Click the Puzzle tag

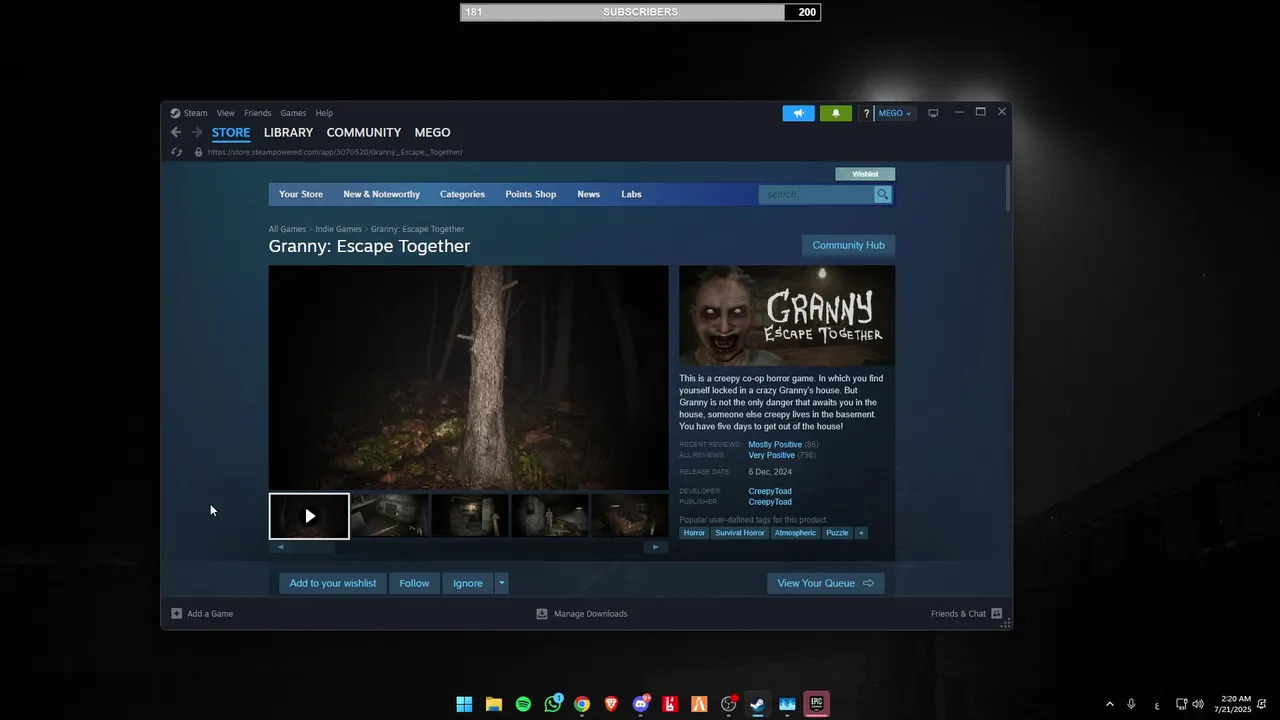pos(837,533)
